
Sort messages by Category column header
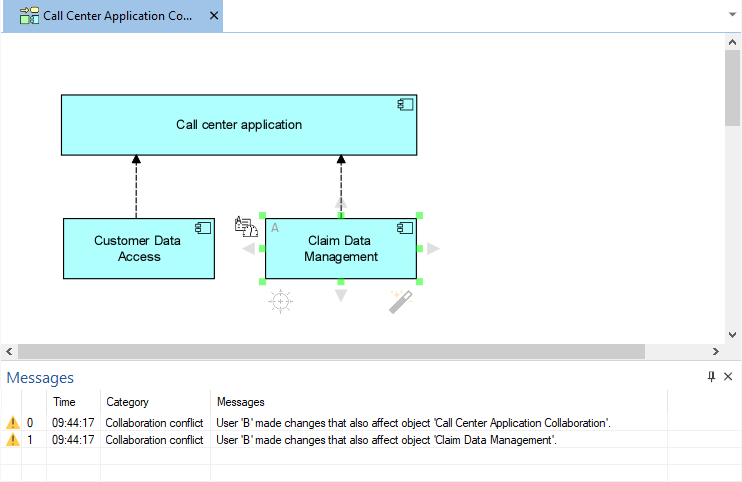[127, 402]
